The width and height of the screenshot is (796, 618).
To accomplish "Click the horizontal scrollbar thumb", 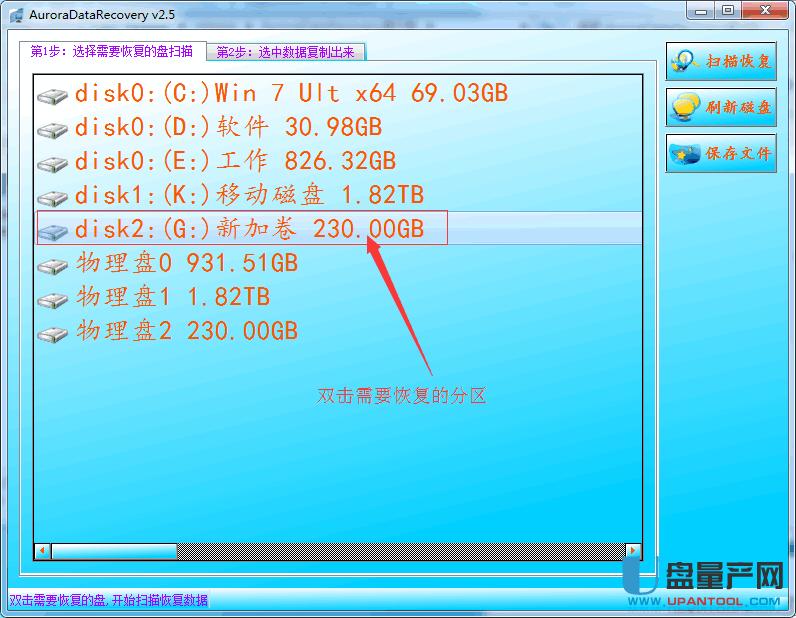I will 113,551.
